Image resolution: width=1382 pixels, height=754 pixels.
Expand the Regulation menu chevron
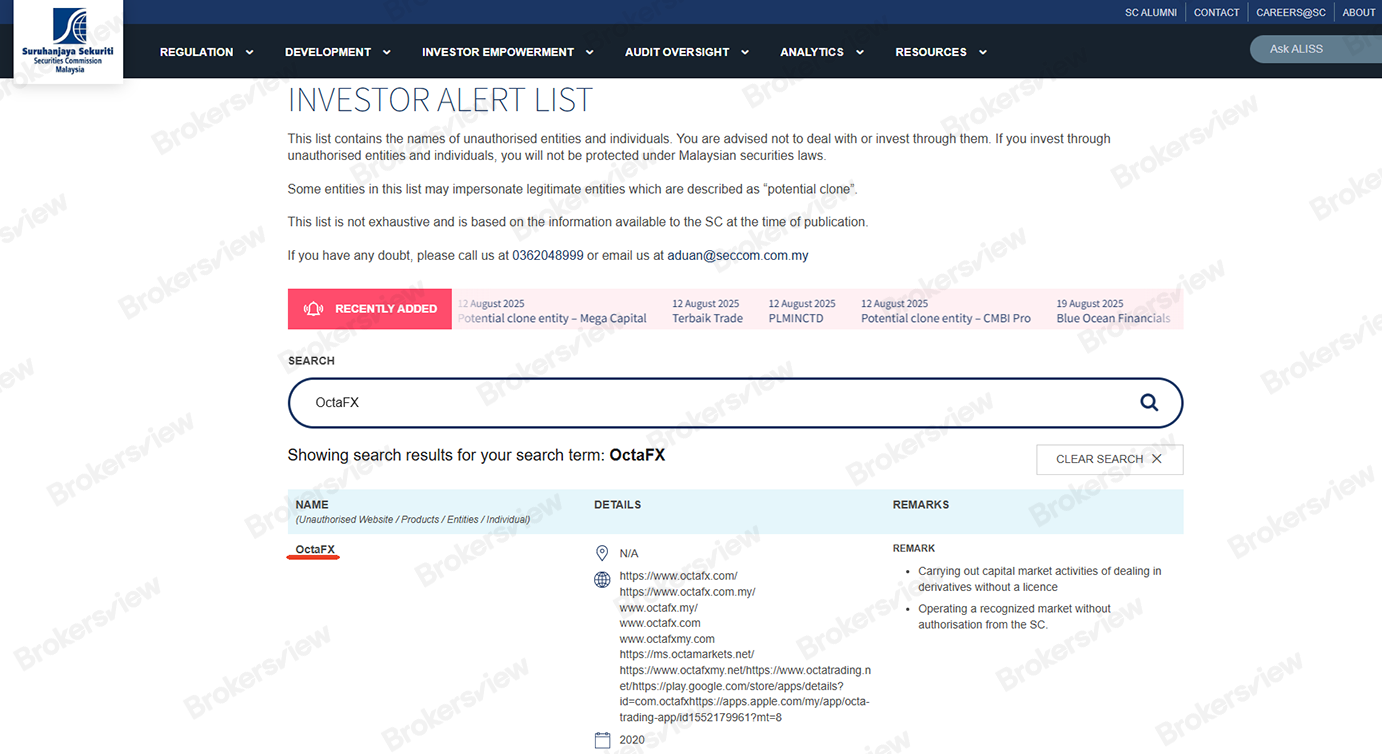249,52
